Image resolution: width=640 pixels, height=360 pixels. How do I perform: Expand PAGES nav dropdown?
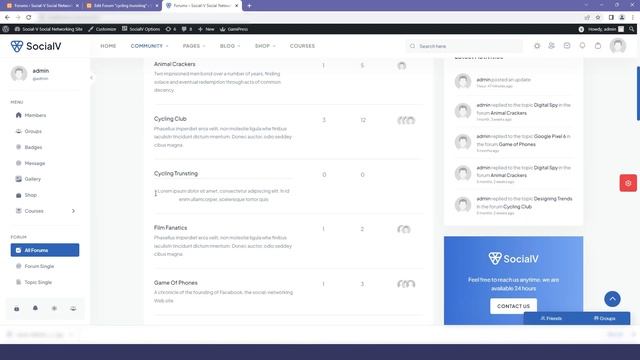pos(194,46)
